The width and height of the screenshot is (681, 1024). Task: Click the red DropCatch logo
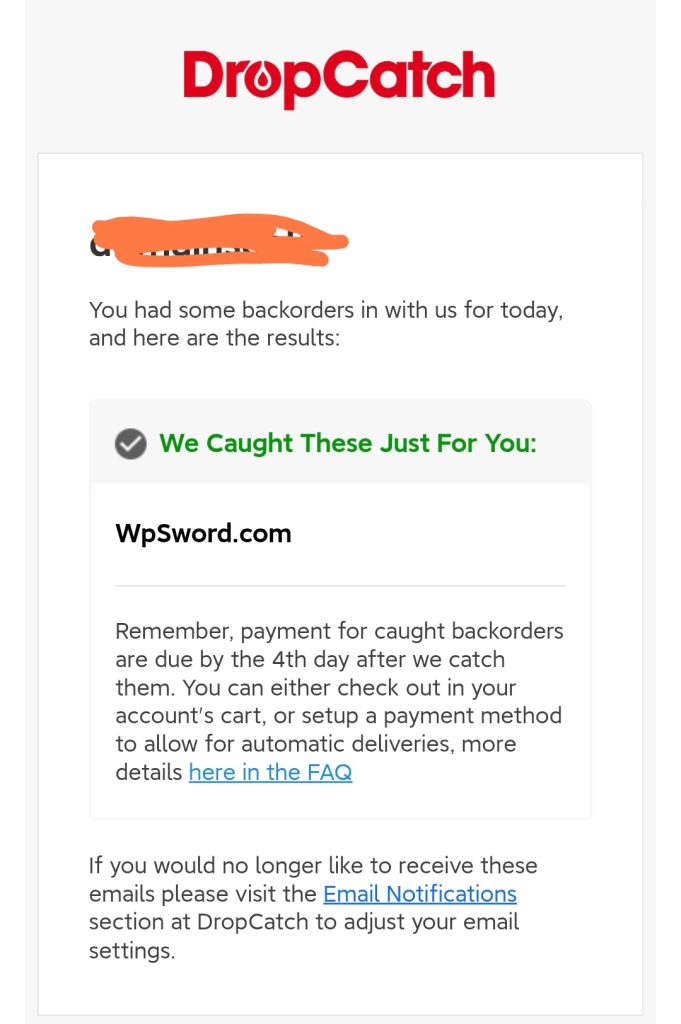339,78
